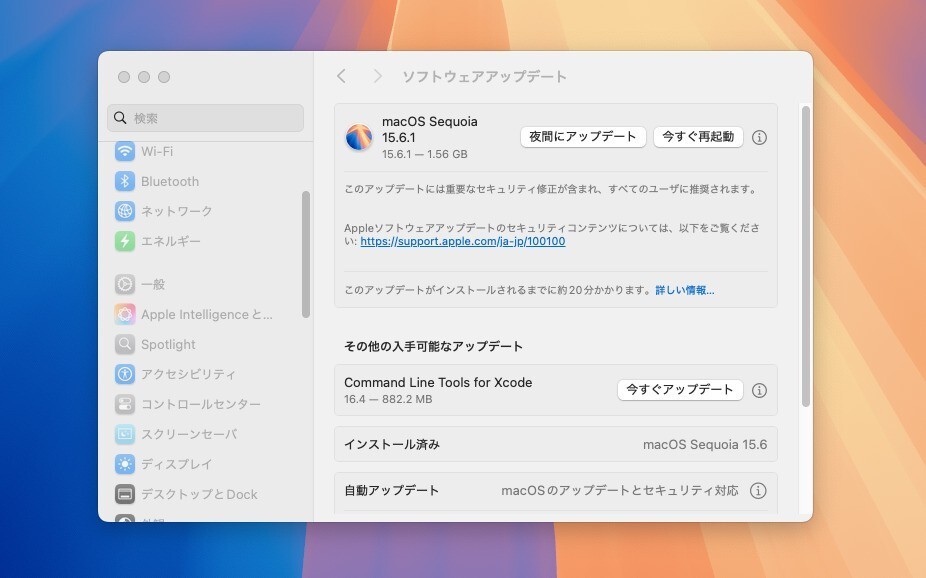
Task: Click the 検索 search field
Action: coord(206,118)
